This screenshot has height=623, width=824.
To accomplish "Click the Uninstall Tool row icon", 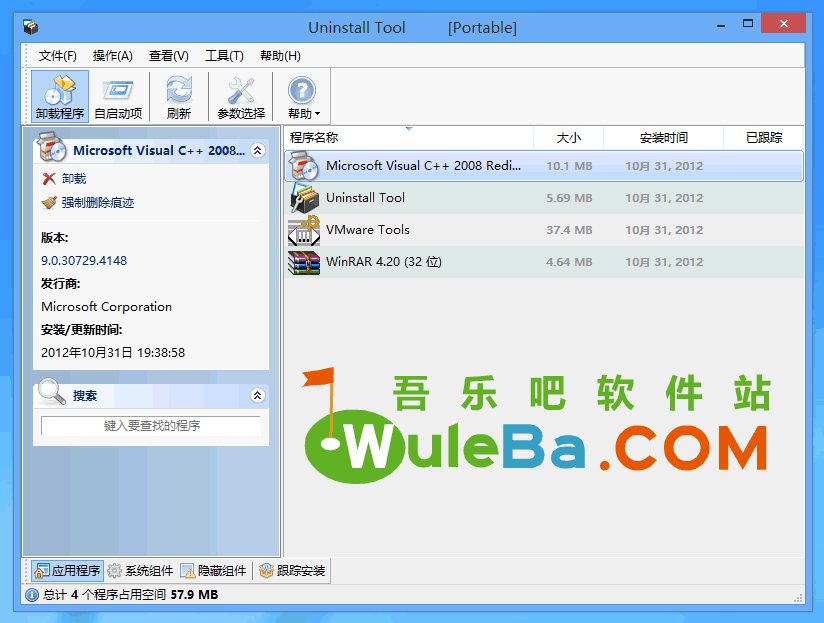I will pyautogui.click(x=304, y=198).
